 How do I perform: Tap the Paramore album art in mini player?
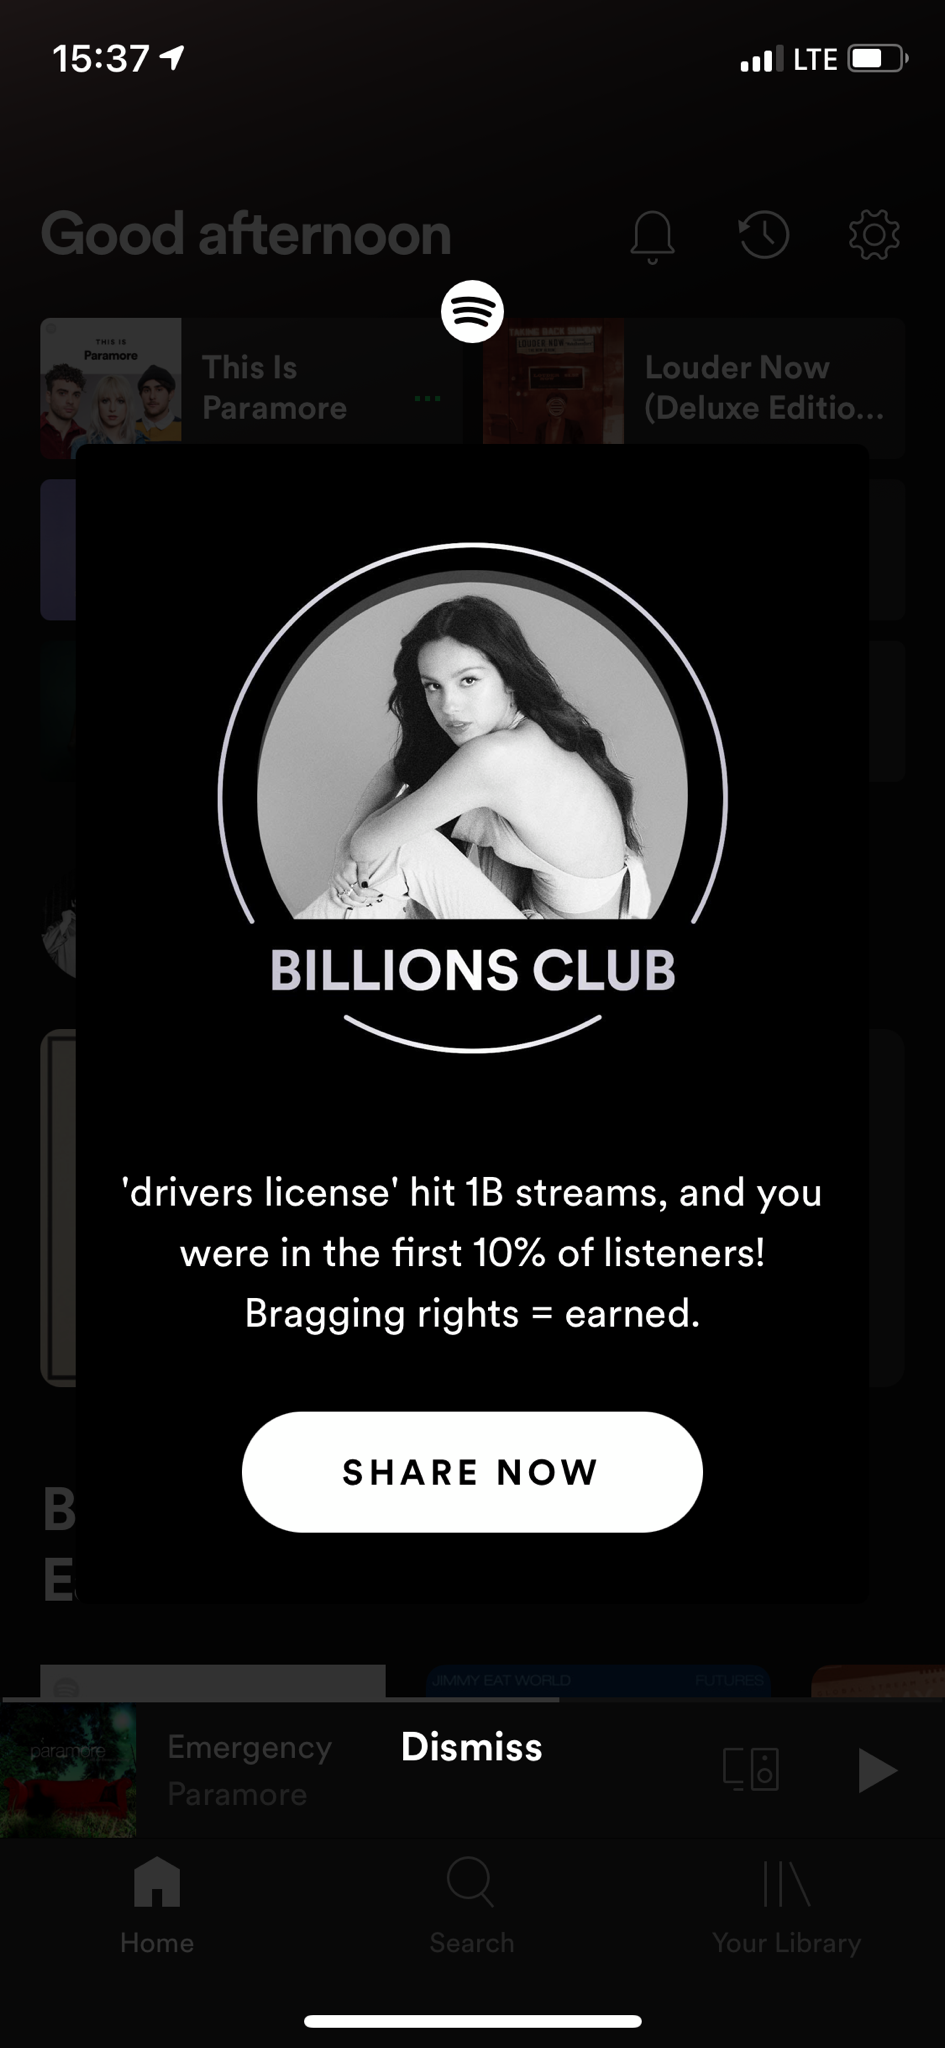pos(68,1770)
